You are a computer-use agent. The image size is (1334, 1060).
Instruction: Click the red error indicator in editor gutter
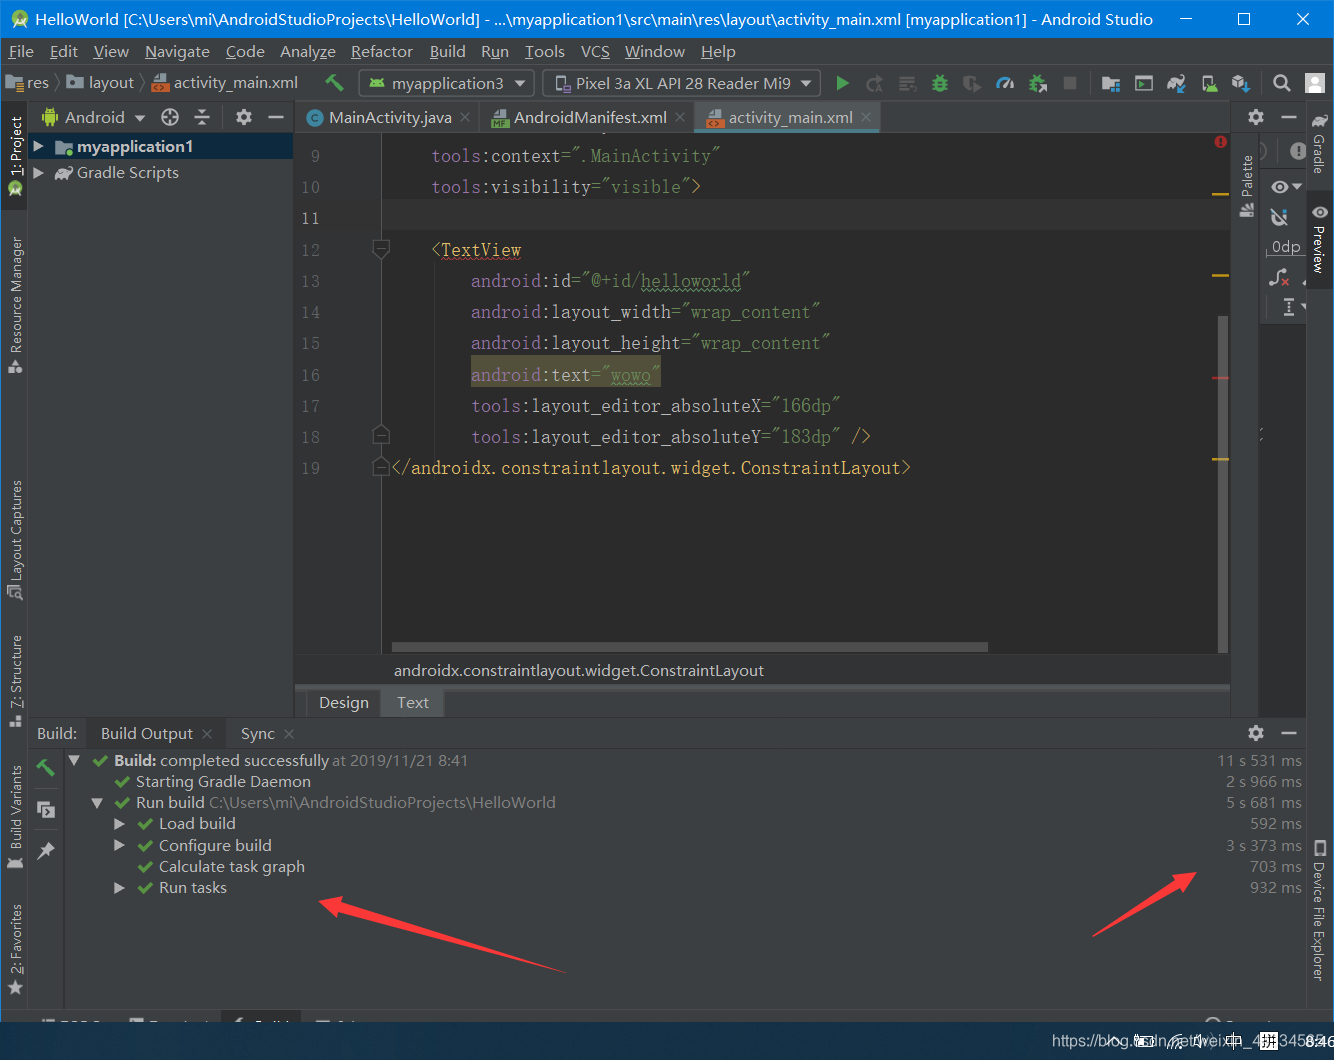(x=1220, y=142)
